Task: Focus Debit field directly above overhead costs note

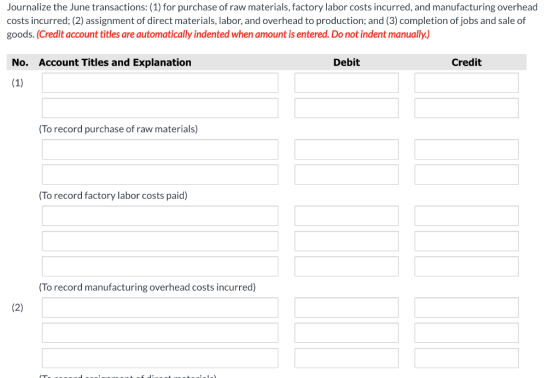Action: 346,267
